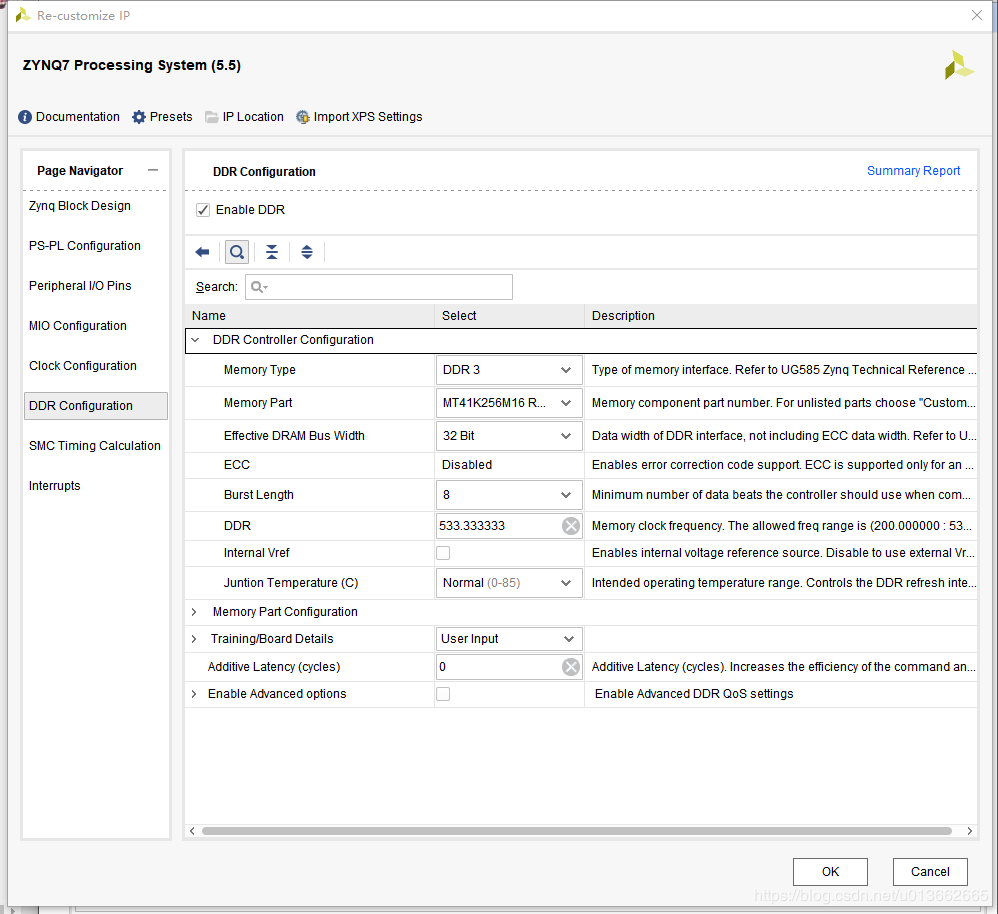
Task: Open the Memory Part dropdown
Action: 509,403
